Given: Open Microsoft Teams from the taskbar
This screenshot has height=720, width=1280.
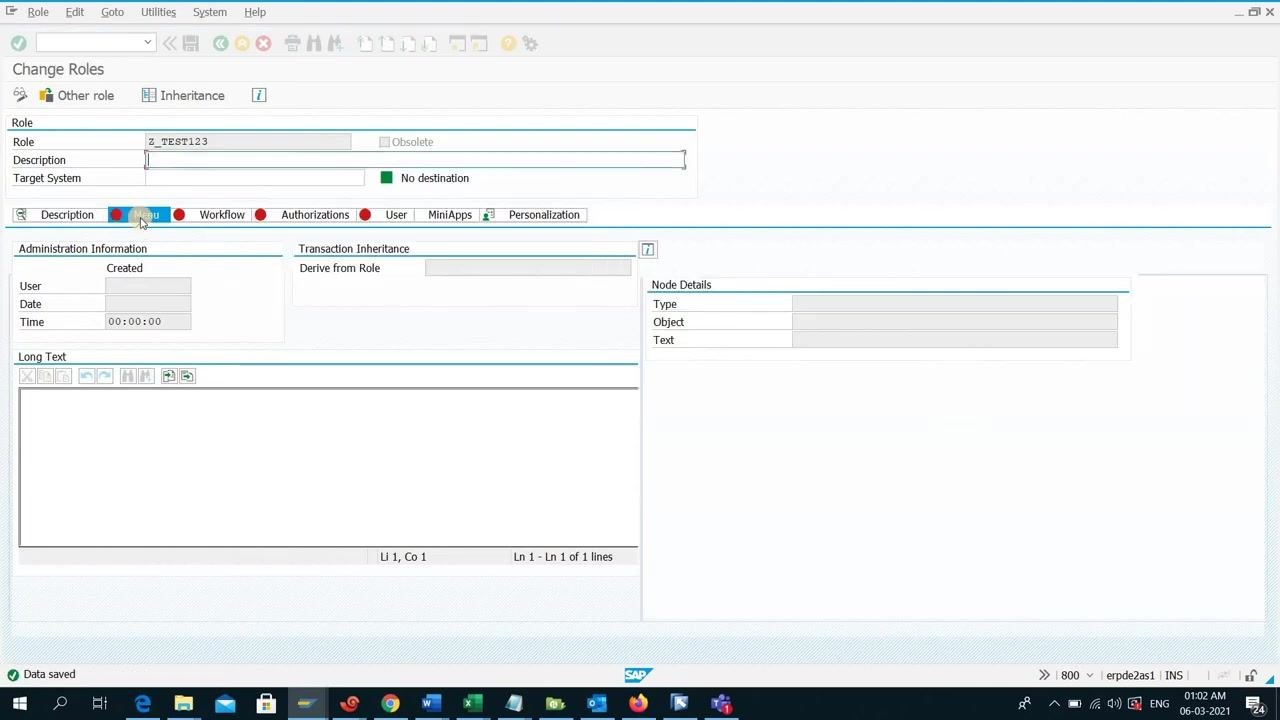Looking at the screenshot, I should [721, 704].
